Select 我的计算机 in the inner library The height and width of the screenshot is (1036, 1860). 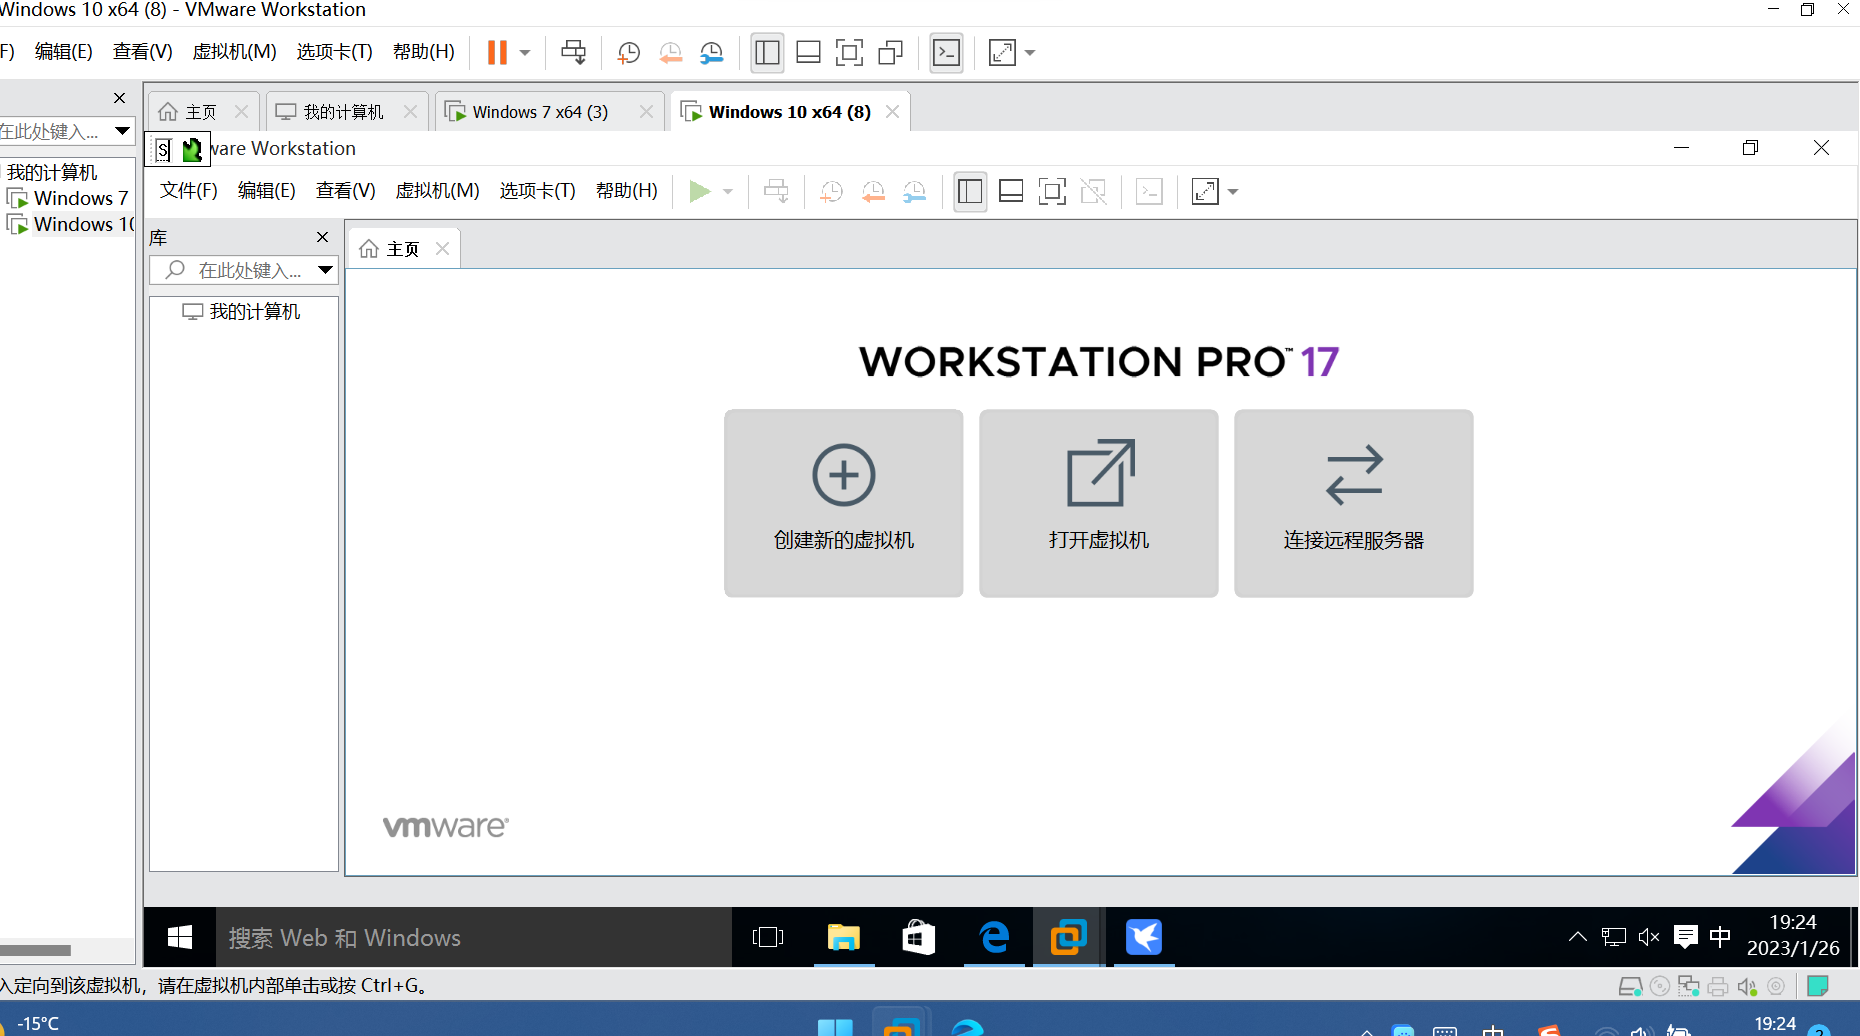241,312
